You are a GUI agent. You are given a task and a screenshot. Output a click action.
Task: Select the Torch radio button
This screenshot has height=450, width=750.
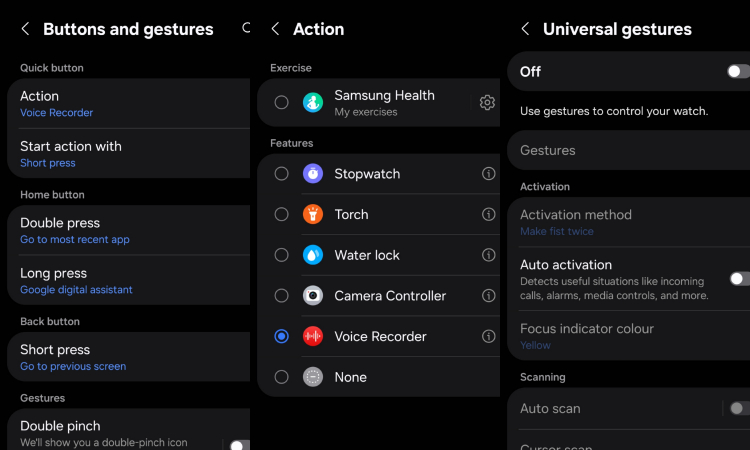tap(281, 214)
